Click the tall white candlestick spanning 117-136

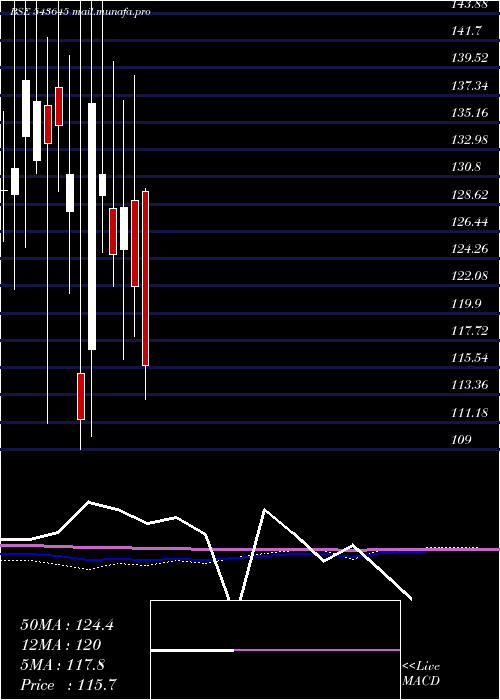[x=92, y=226]
